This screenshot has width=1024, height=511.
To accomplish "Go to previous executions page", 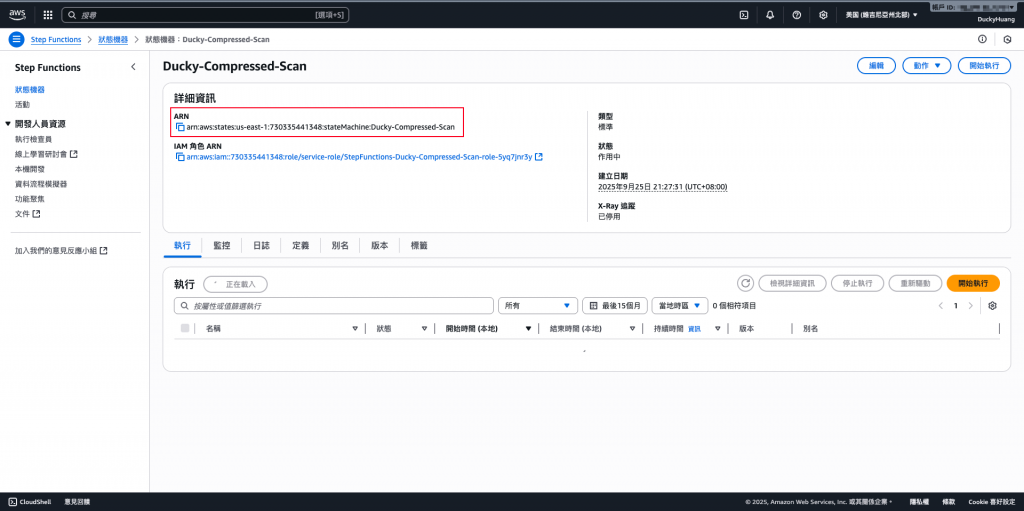I will pyautogui.click(x=941, y=305).
